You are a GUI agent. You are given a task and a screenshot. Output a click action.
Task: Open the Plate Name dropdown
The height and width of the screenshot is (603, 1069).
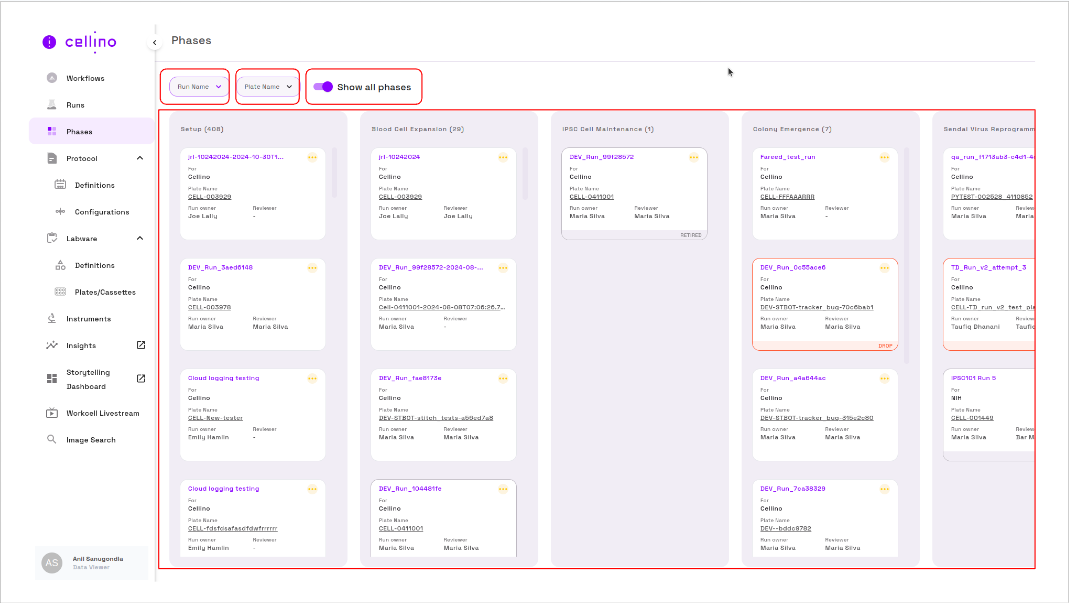267,87
